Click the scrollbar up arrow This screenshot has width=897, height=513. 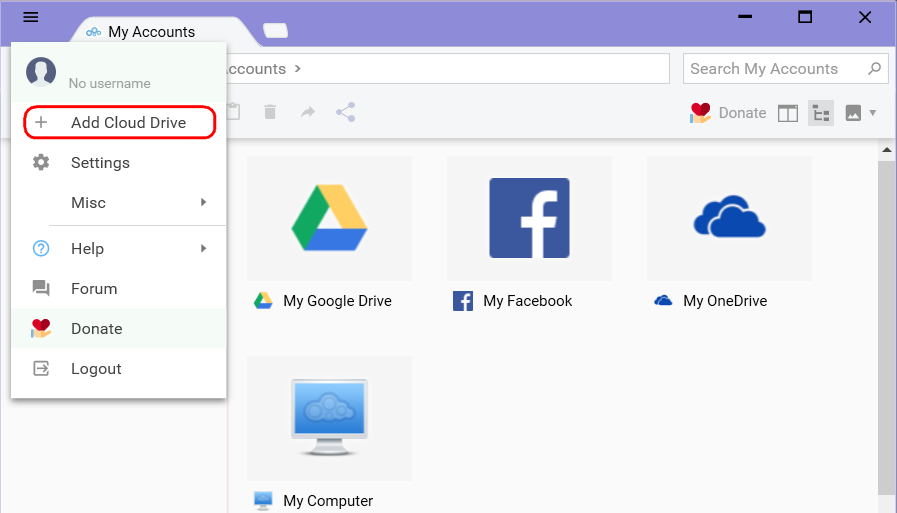point(887,150)
